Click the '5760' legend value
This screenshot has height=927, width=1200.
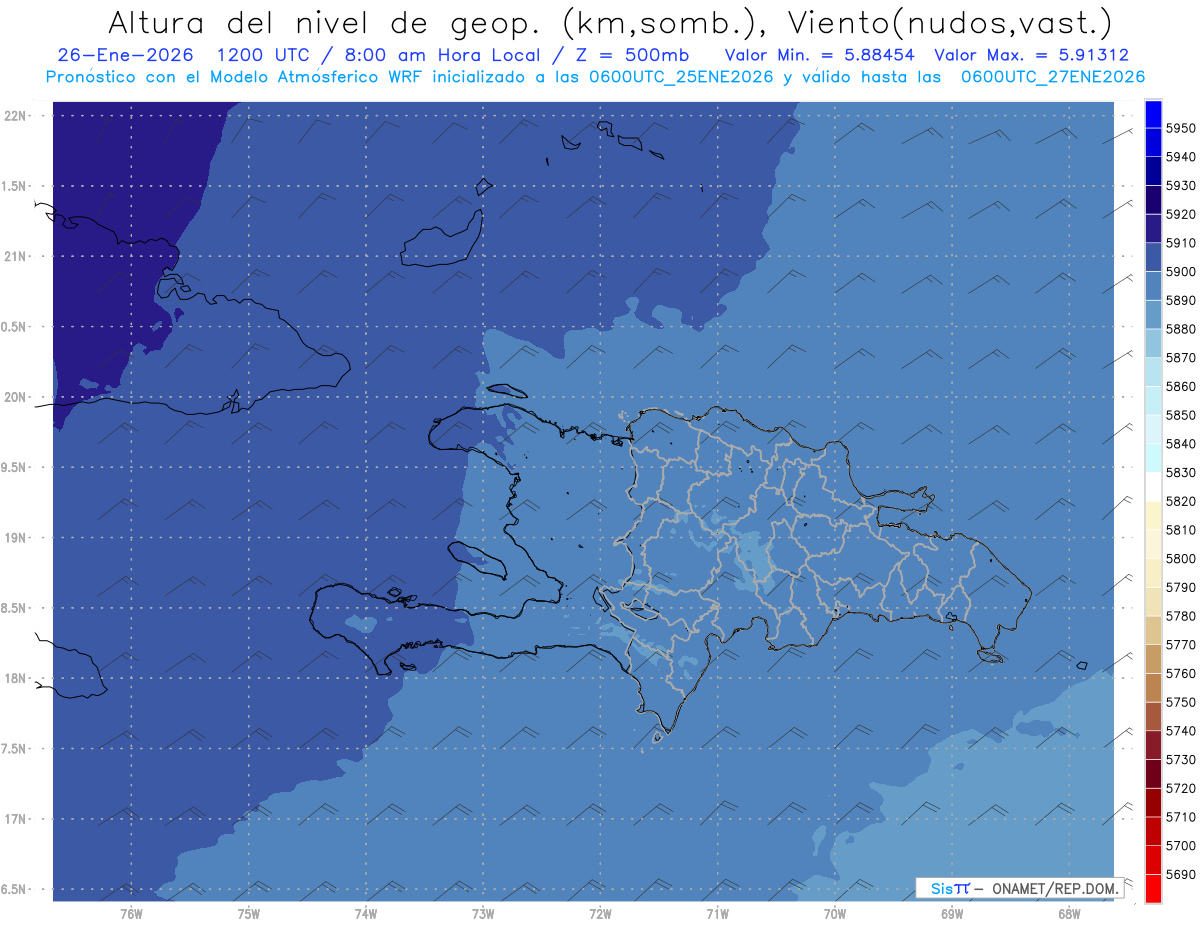click(x=1181, y=673)
